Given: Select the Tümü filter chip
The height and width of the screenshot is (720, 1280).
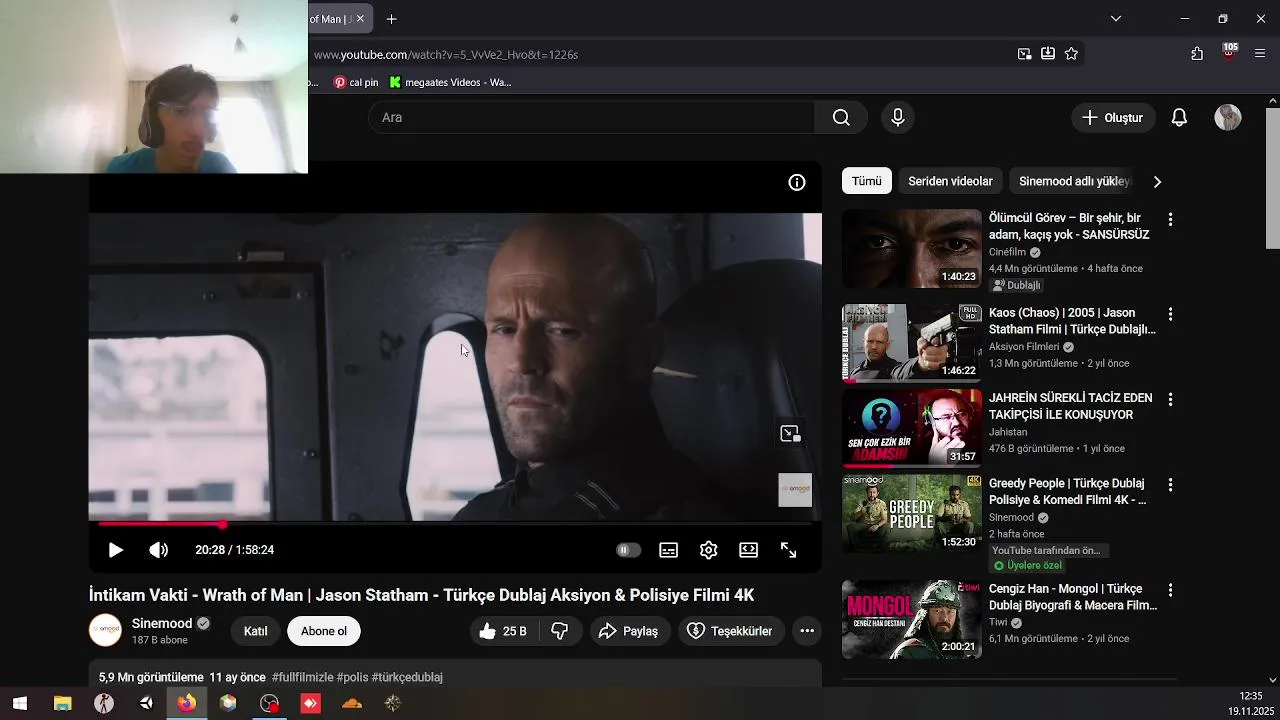Looking at the screenshot, I should (867, 181).
